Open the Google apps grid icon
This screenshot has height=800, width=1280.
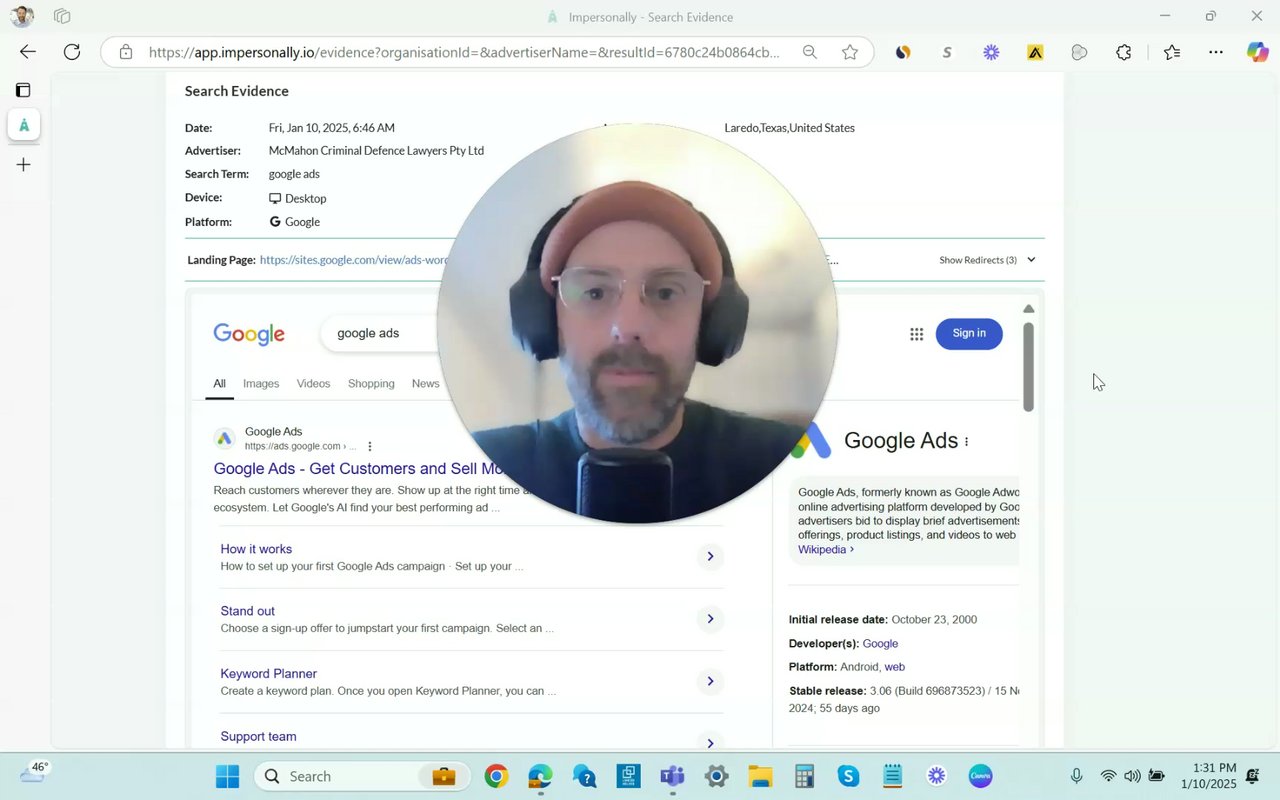click(916, 334)
